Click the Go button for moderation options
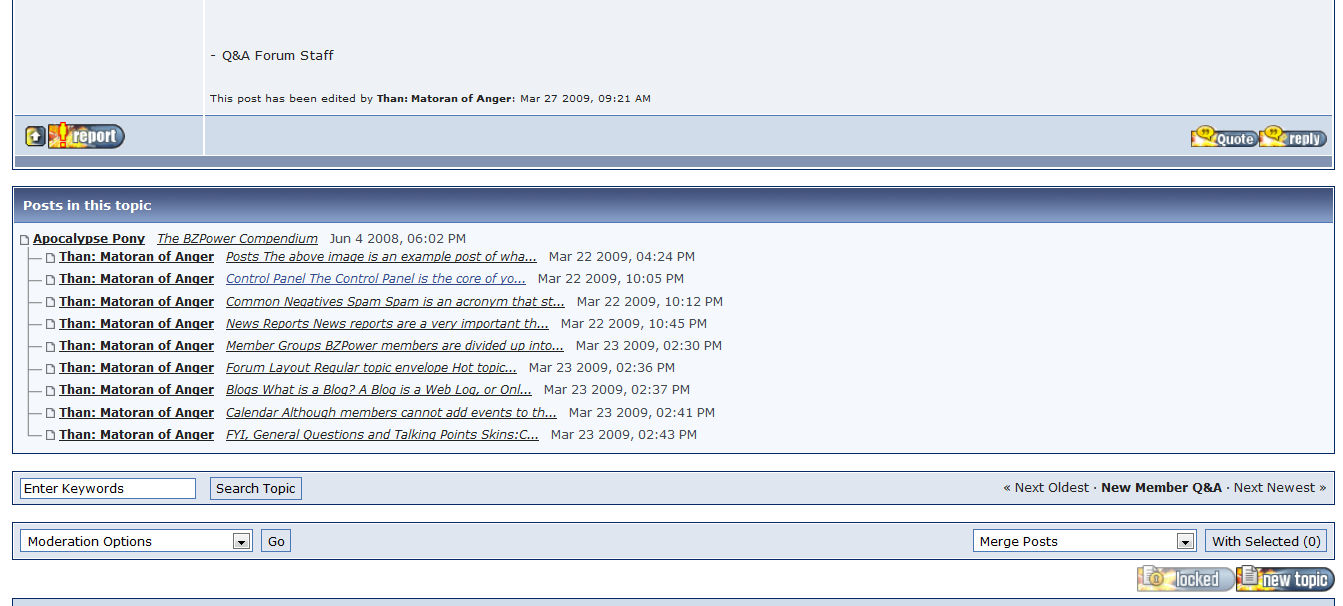The image size is (1343, 606). point(276,541)
